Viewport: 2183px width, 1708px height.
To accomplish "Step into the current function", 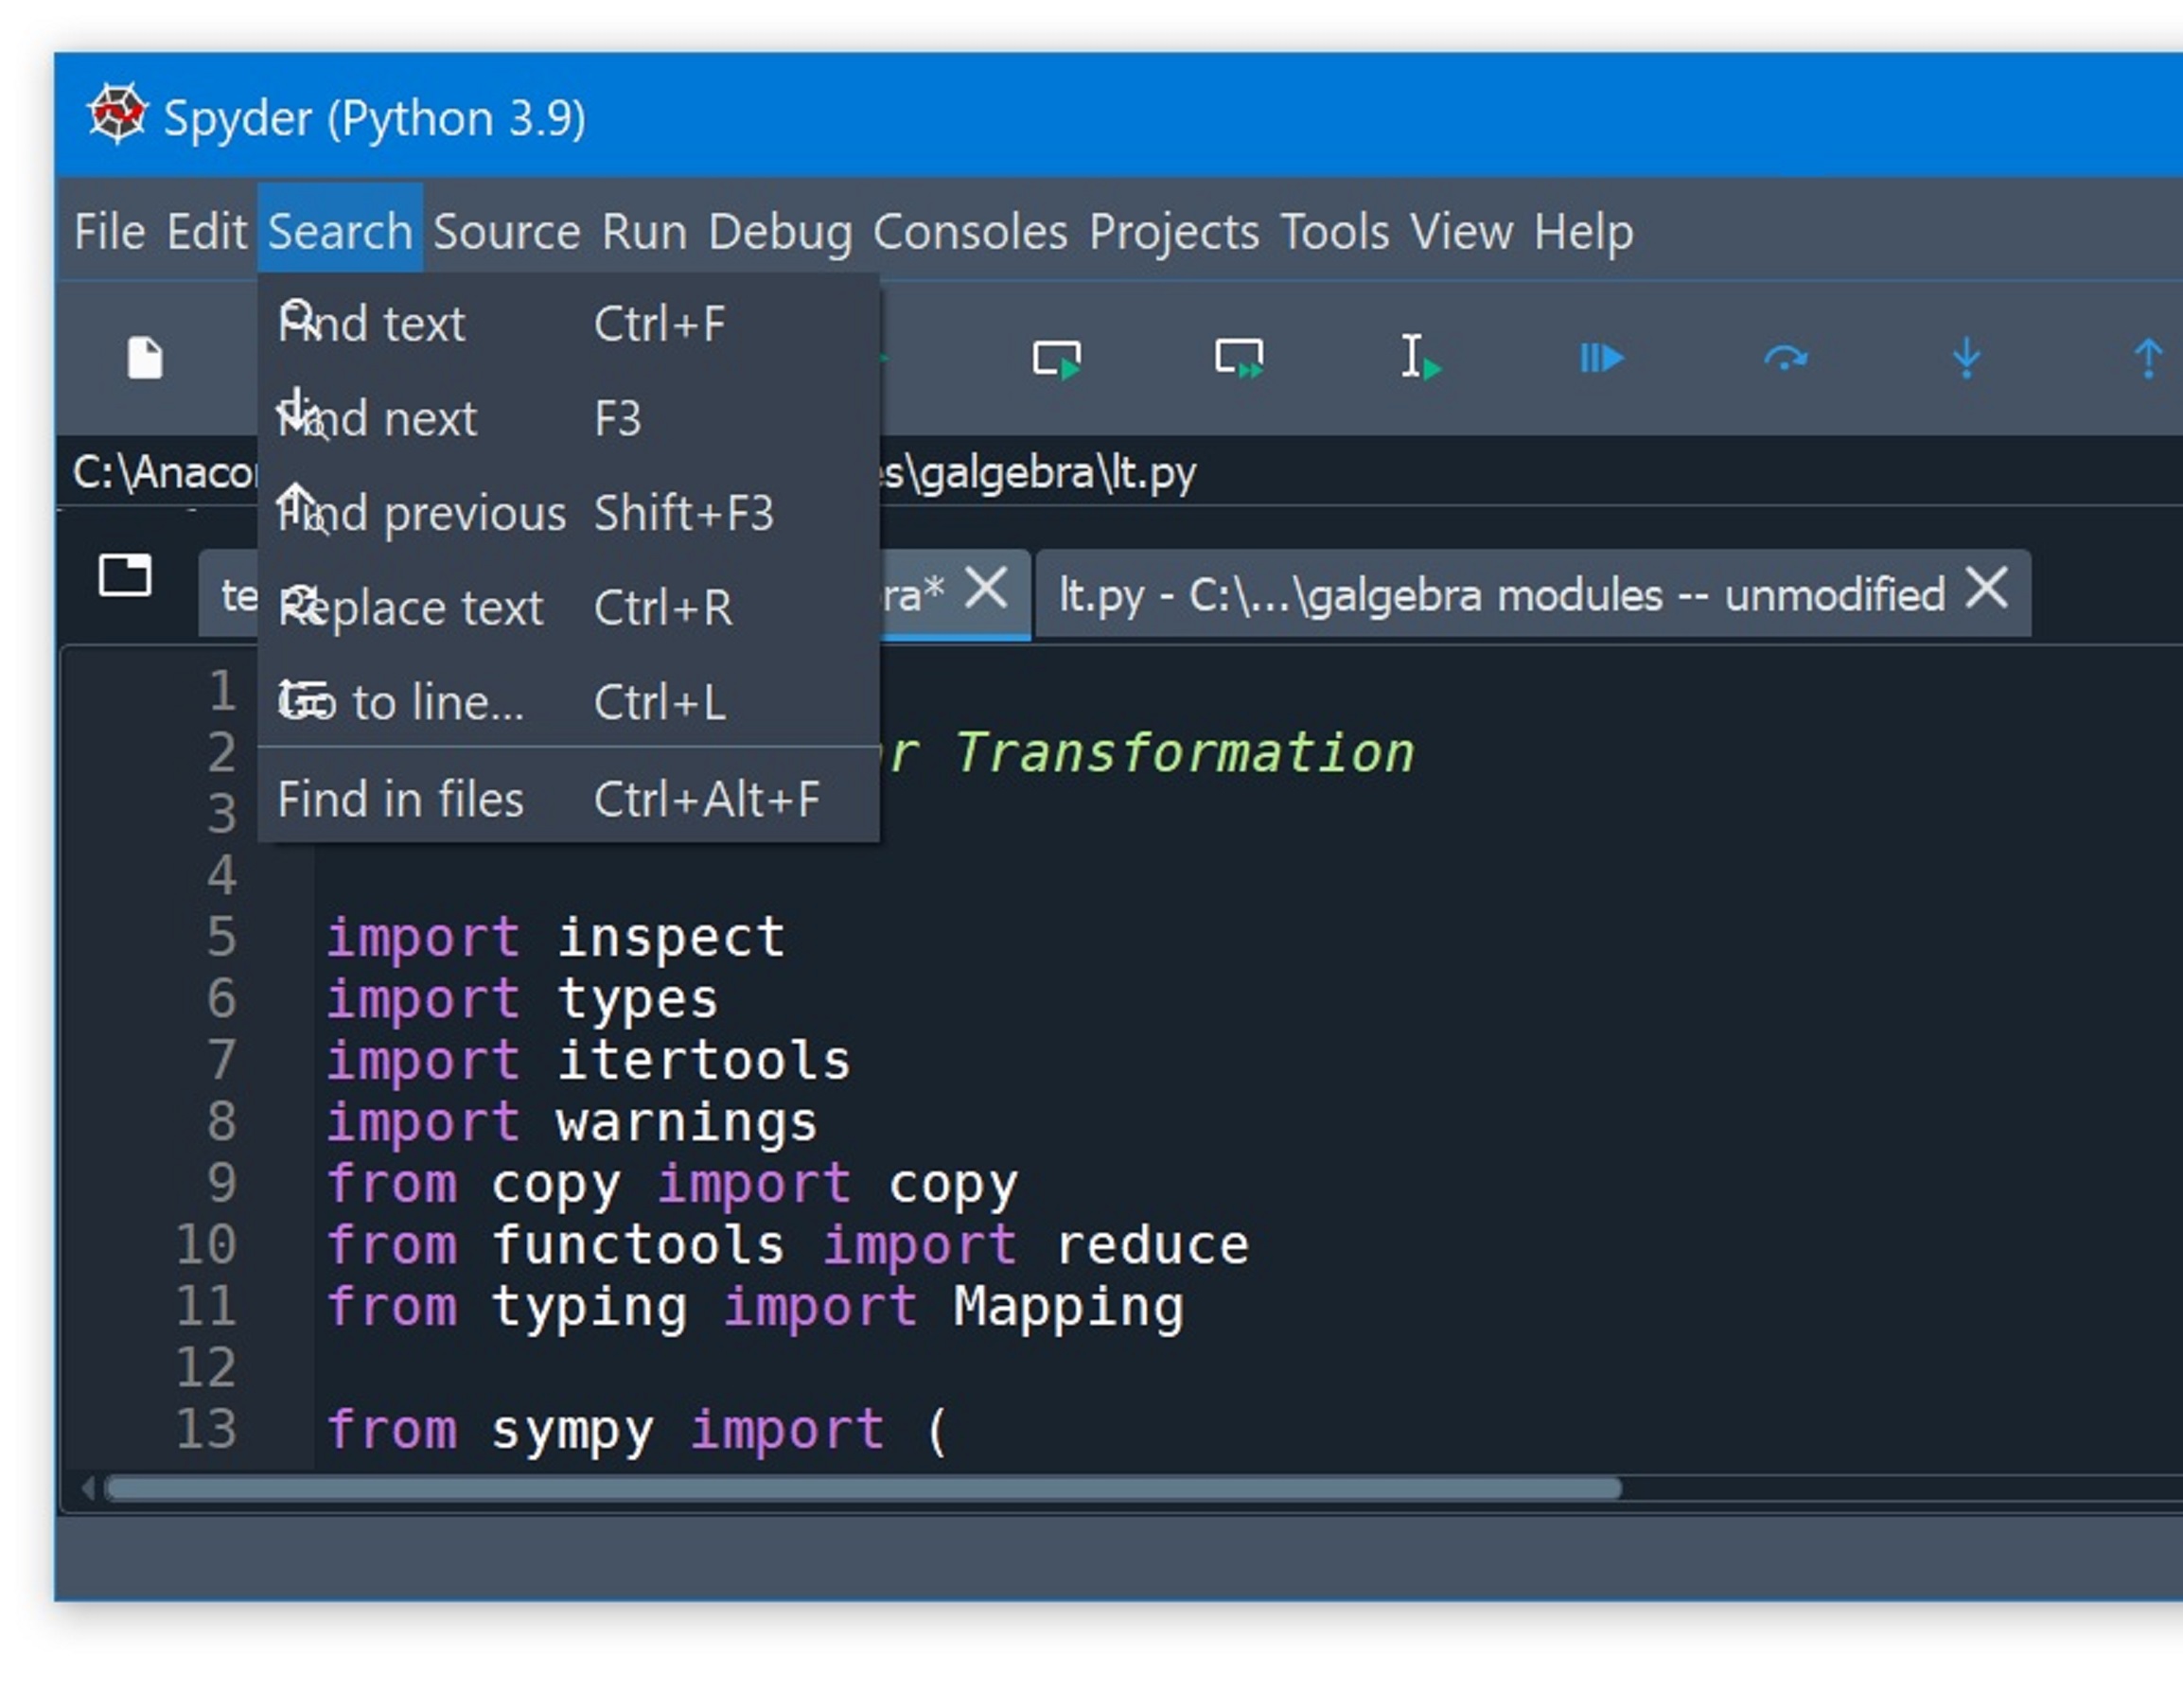I will [x=1966, y=357].
